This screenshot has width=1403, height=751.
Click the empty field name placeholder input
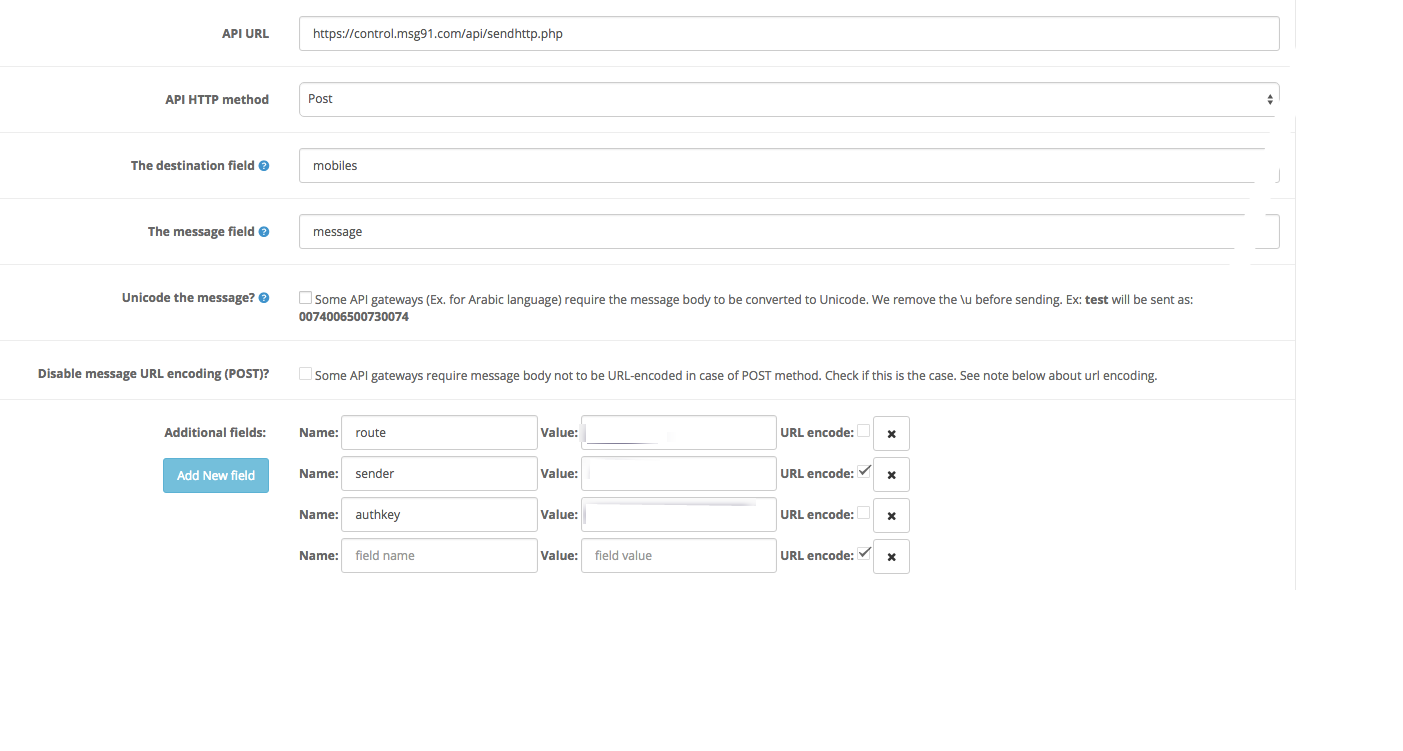coord(439,556)
